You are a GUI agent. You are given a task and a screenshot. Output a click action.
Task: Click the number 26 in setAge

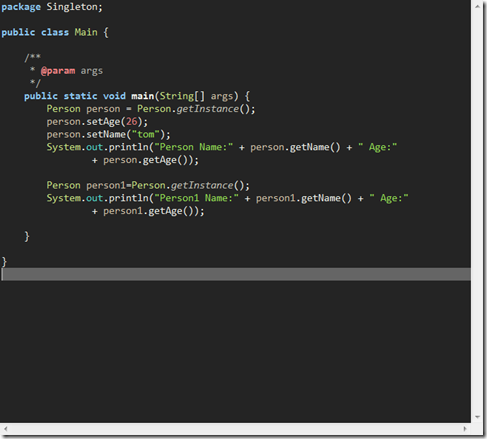(132, 122)
